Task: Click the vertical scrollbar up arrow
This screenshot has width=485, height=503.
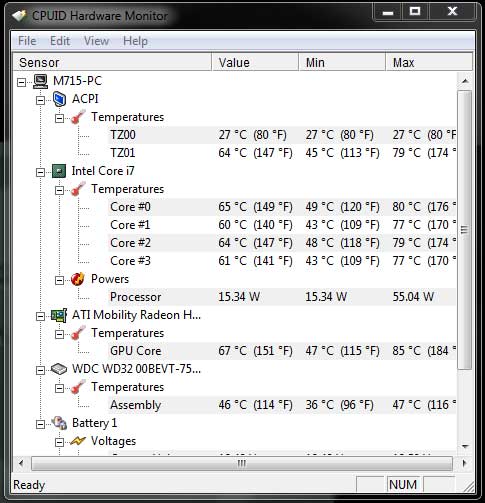Action: click(x=465, y=81)
